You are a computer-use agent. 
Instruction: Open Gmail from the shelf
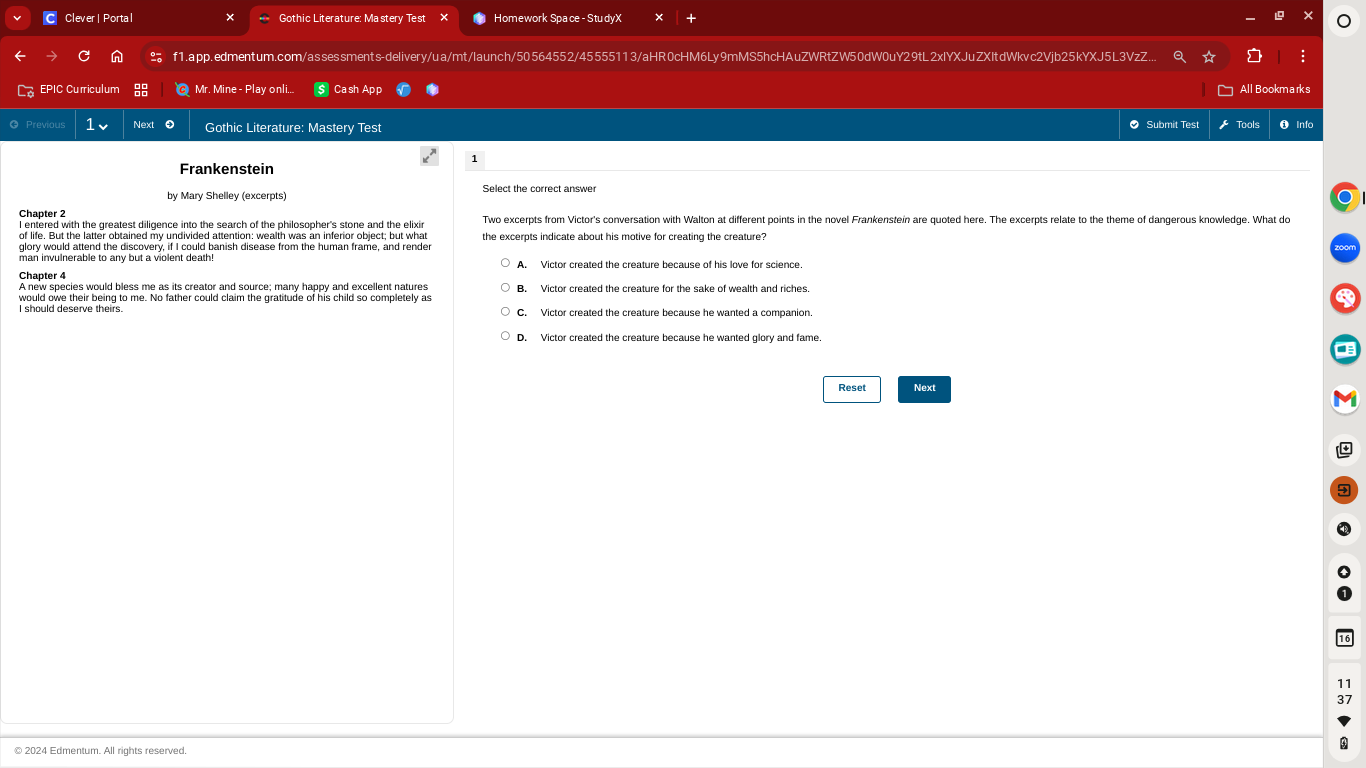(1345, 399)
